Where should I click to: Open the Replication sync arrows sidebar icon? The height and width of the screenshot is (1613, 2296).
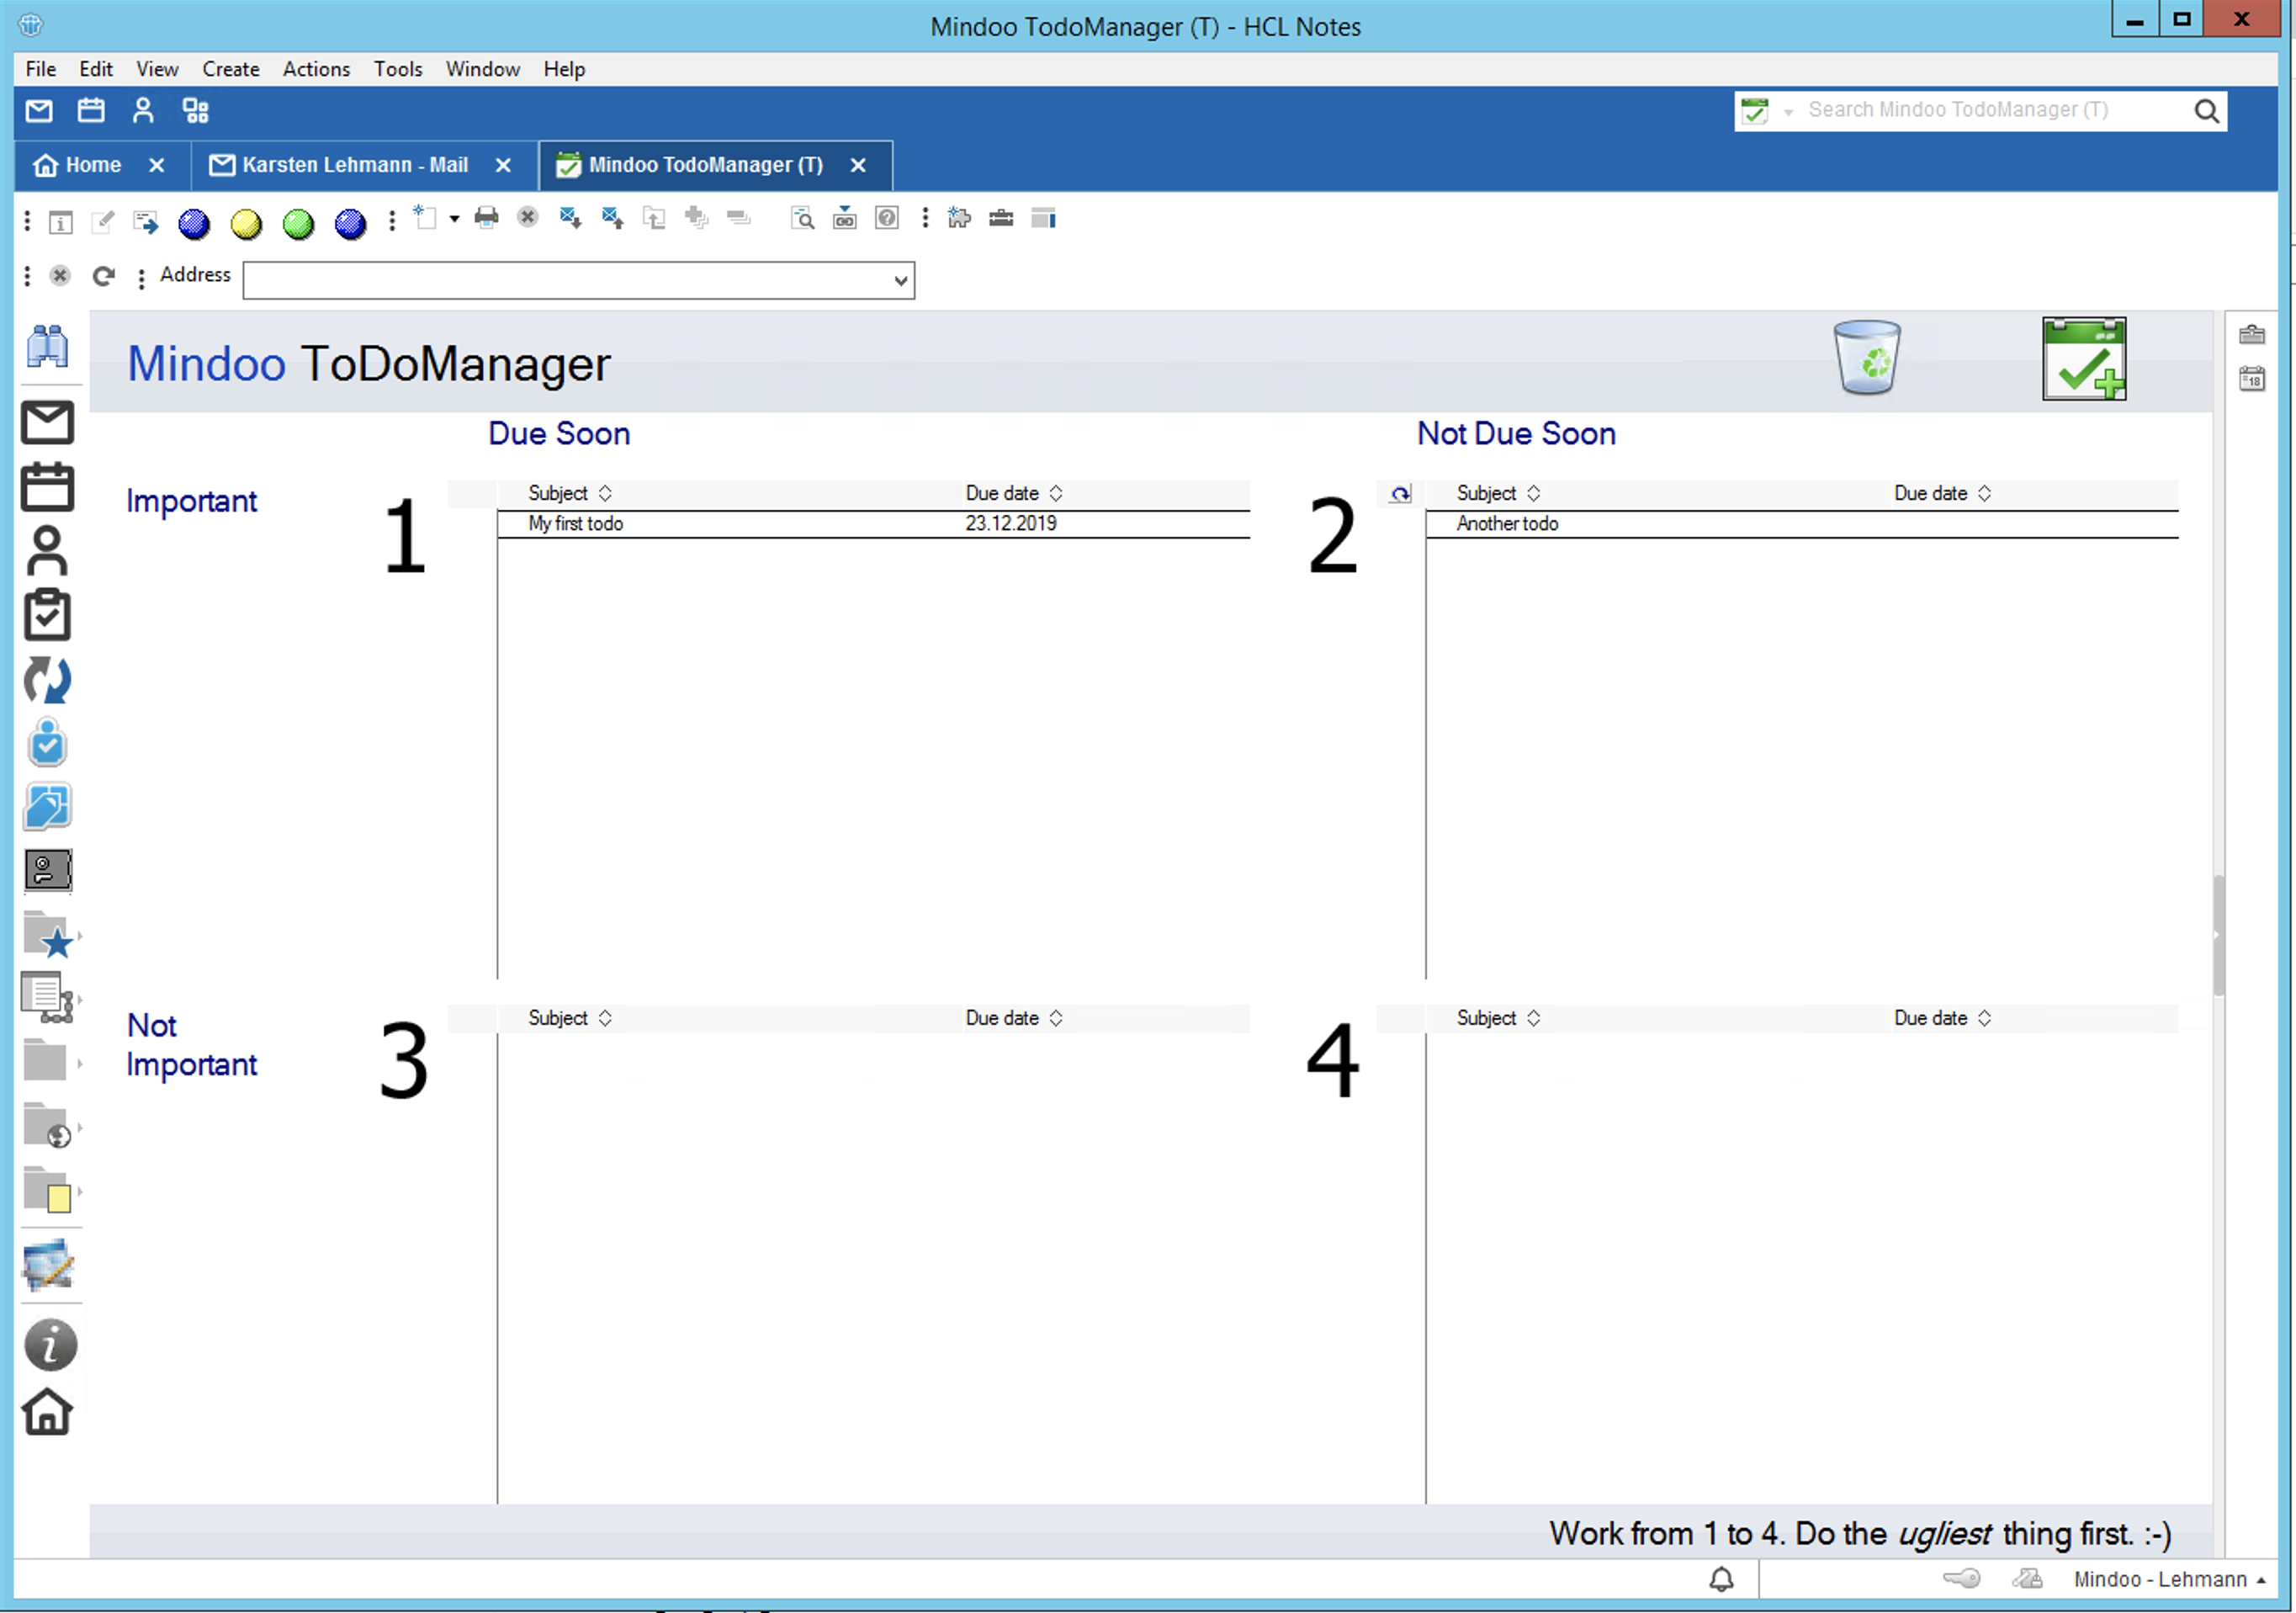(x=47, y=680)
